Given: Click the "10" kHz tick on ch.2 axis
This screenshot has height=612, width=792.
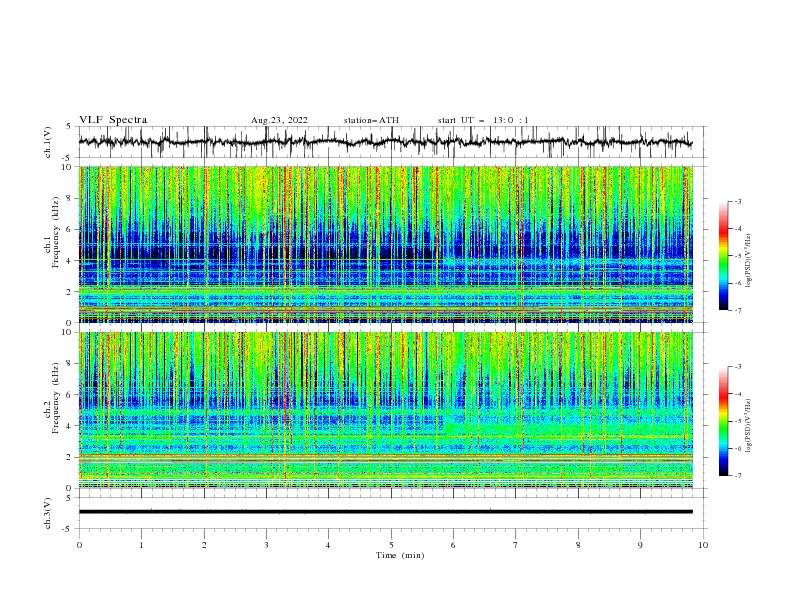Looking at the screenshot, I should pyautogui.click(x=68, y=332).
